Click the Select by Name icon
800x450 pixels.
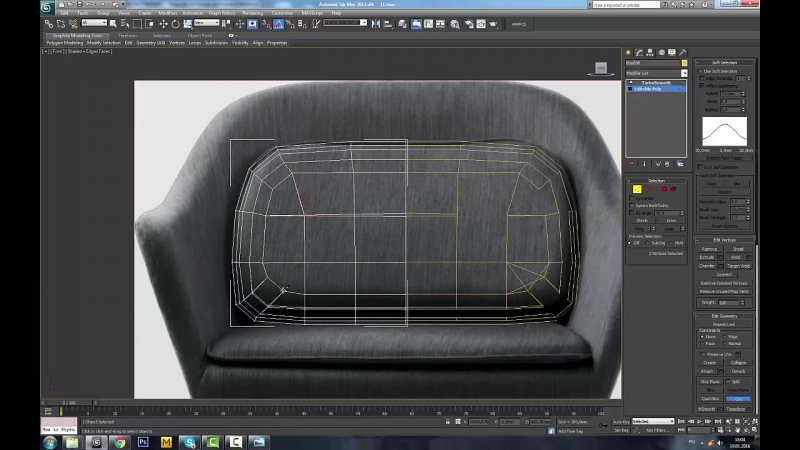125,24
